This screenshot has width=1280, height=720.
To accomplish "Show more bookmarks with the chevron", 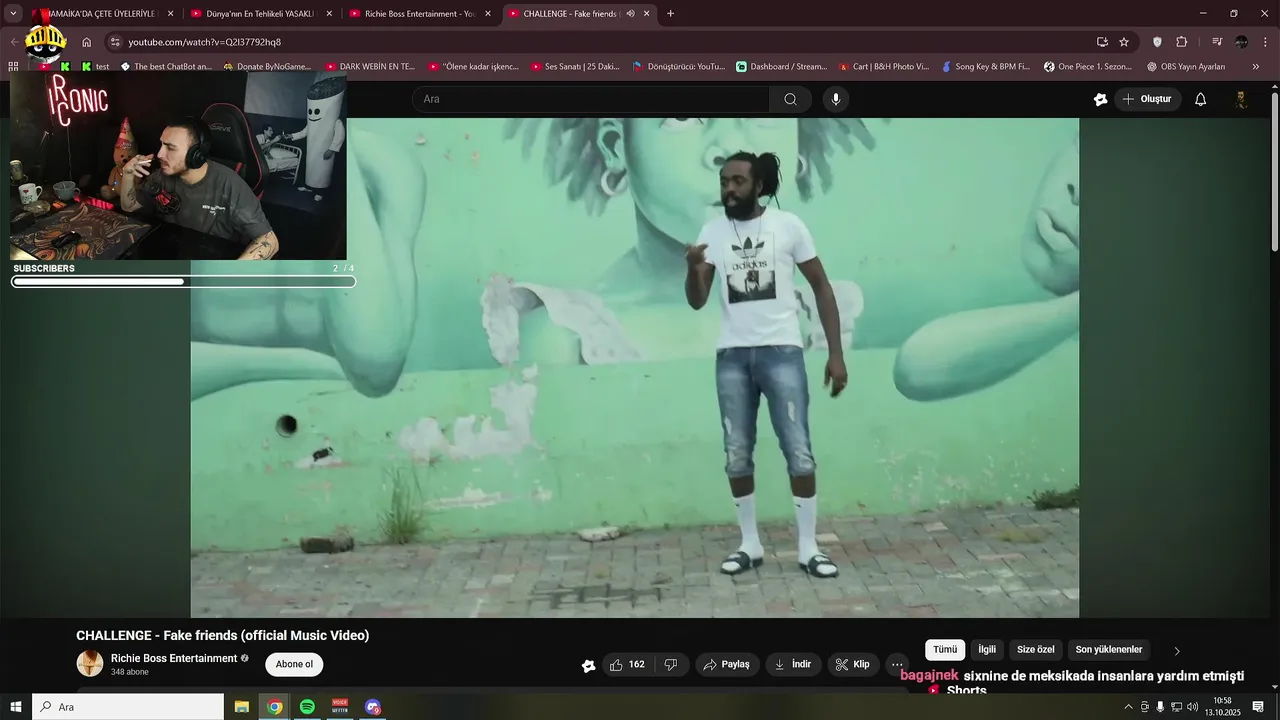I will click(1256, 67).
